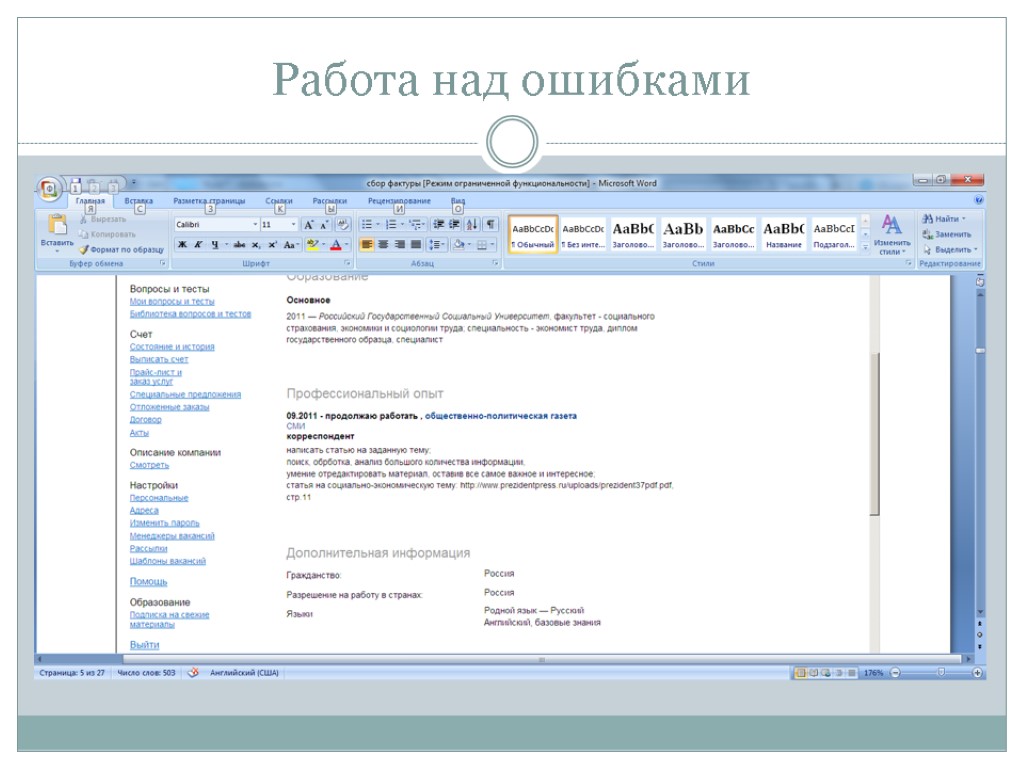Screen dimensions: 1024x768
Task: Select the Обычный style thumbnail
Action: (533, 235)
